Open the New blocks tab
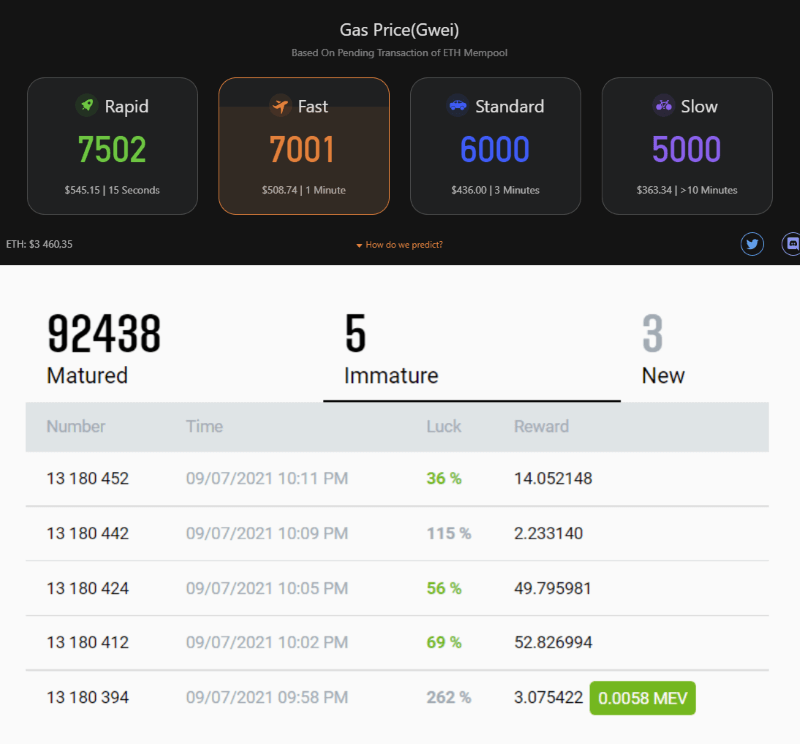This screenshot has width=800, height=744. coord(663,350)
